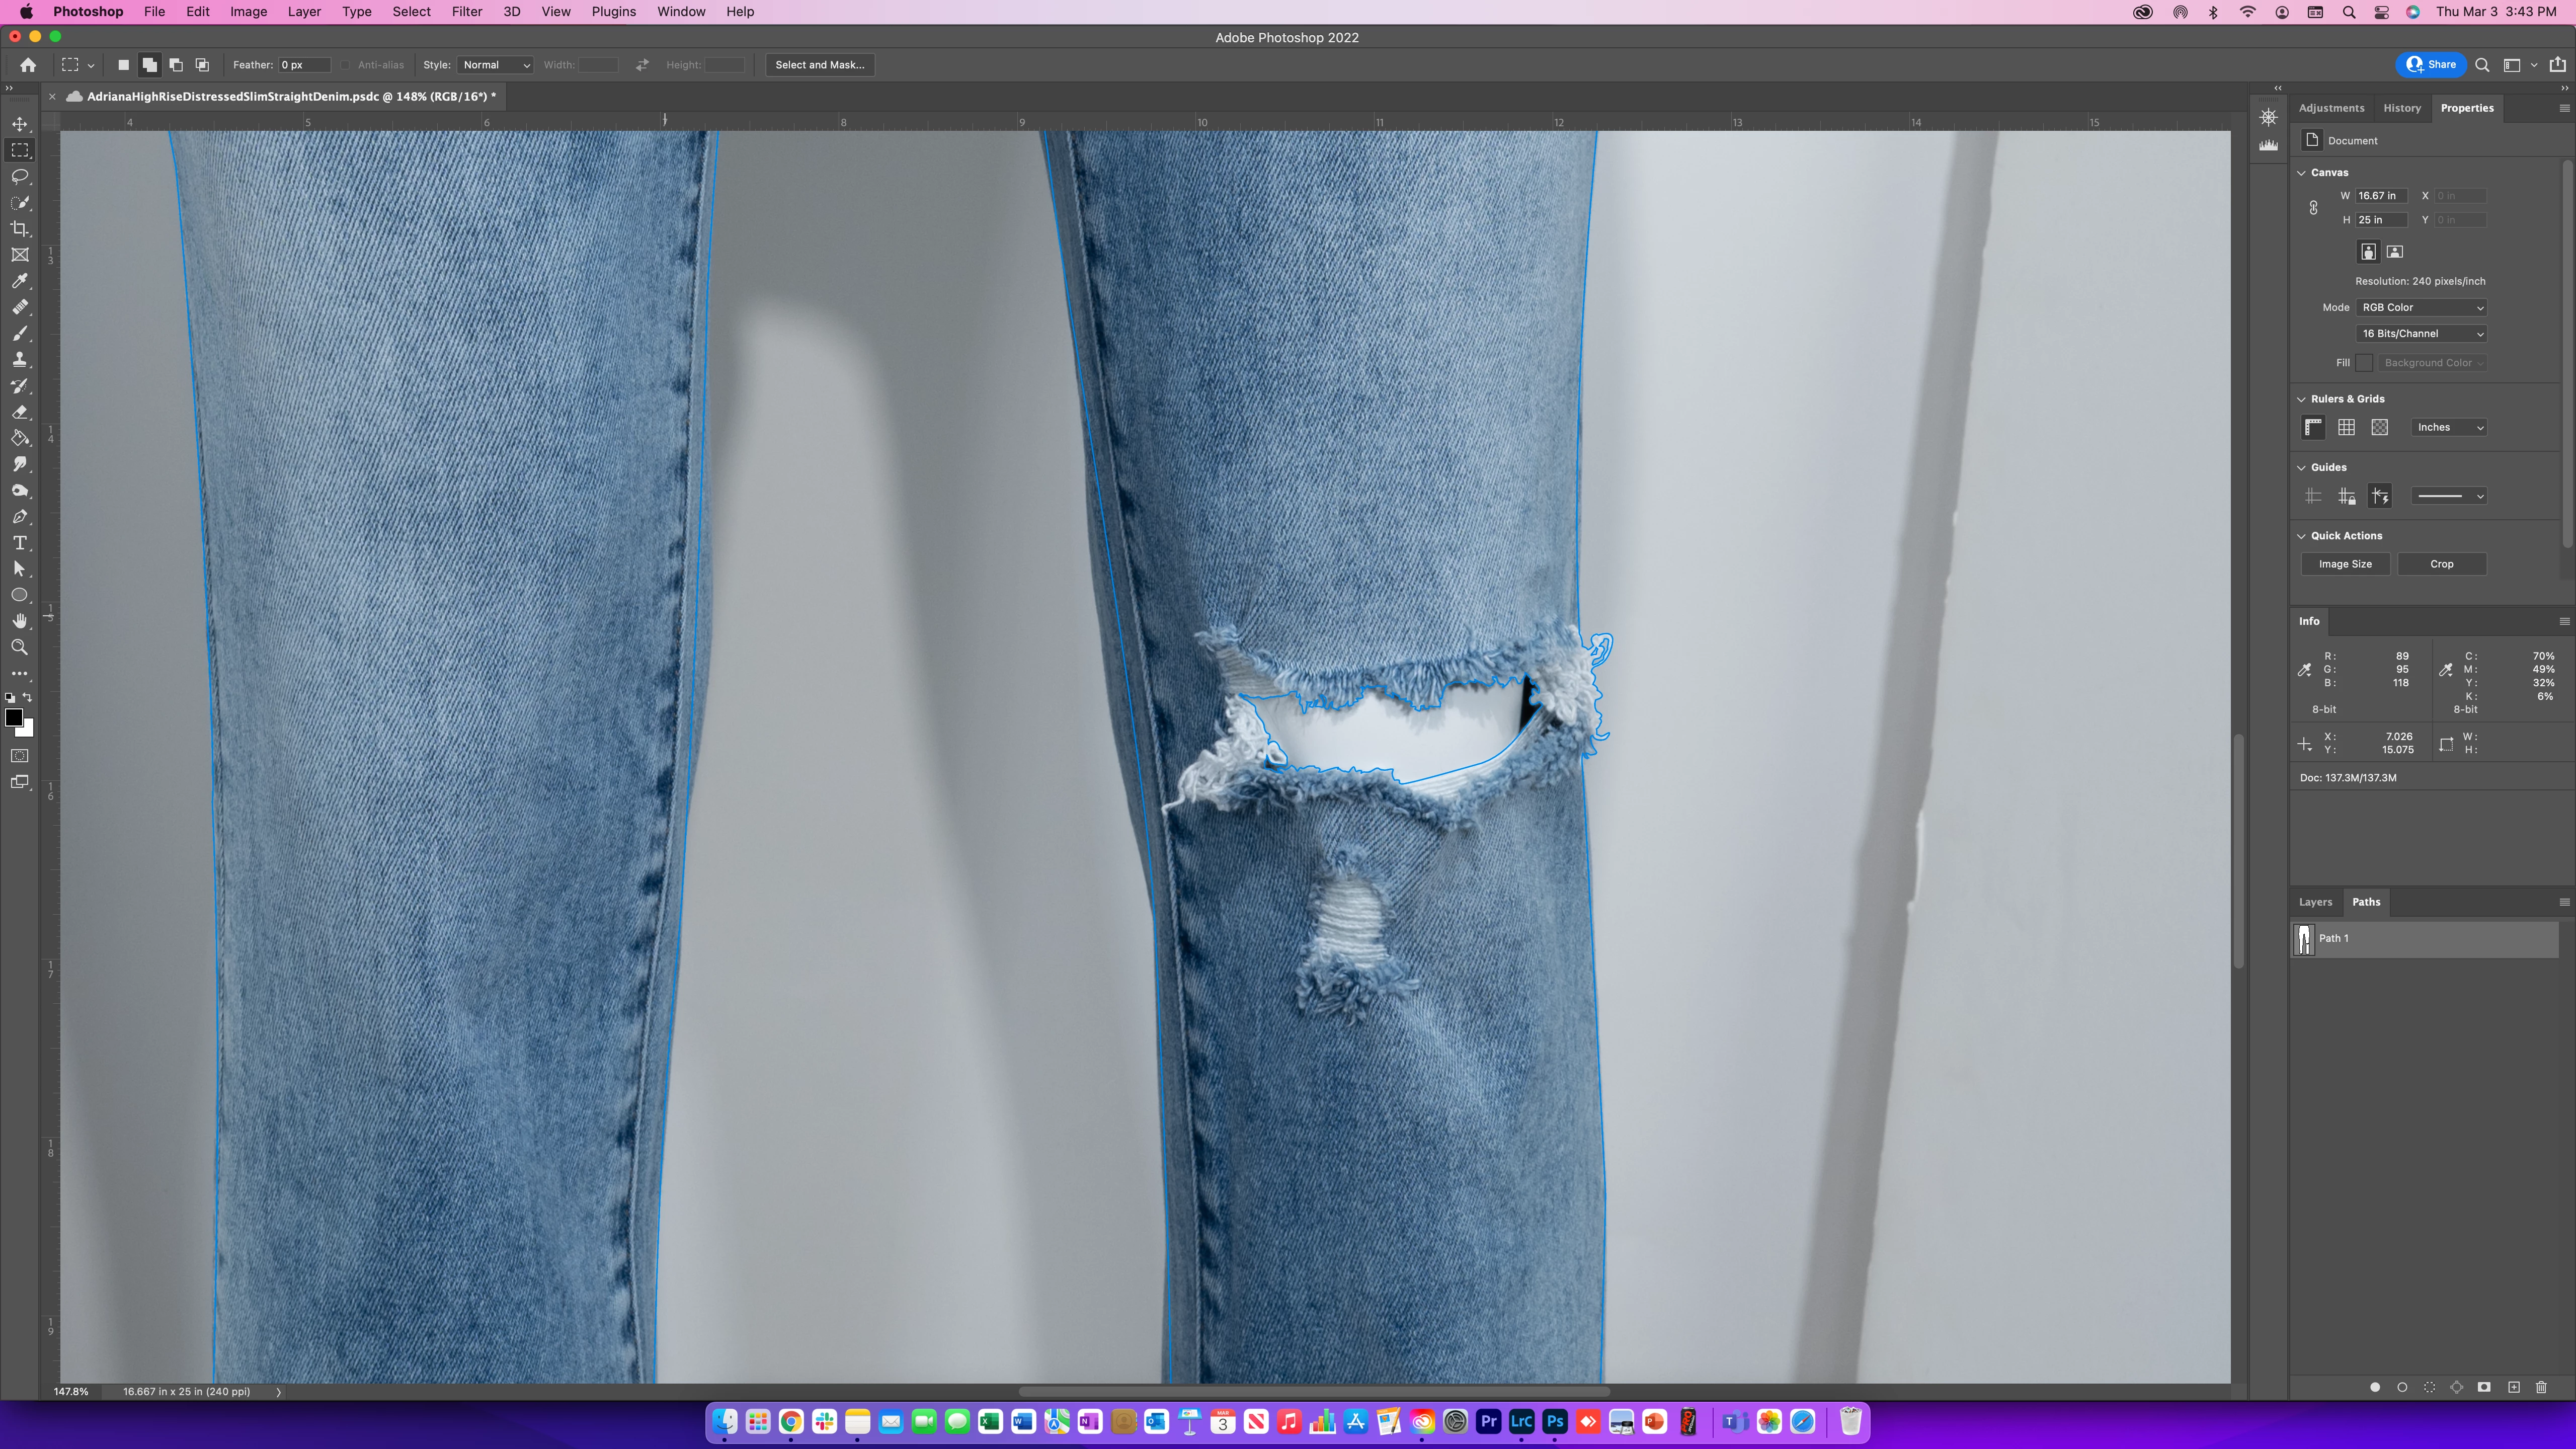The width and height of the screenshot is (2576, 1449).
Task: Toggle the grid display icon
Action: coord(2346,427)
